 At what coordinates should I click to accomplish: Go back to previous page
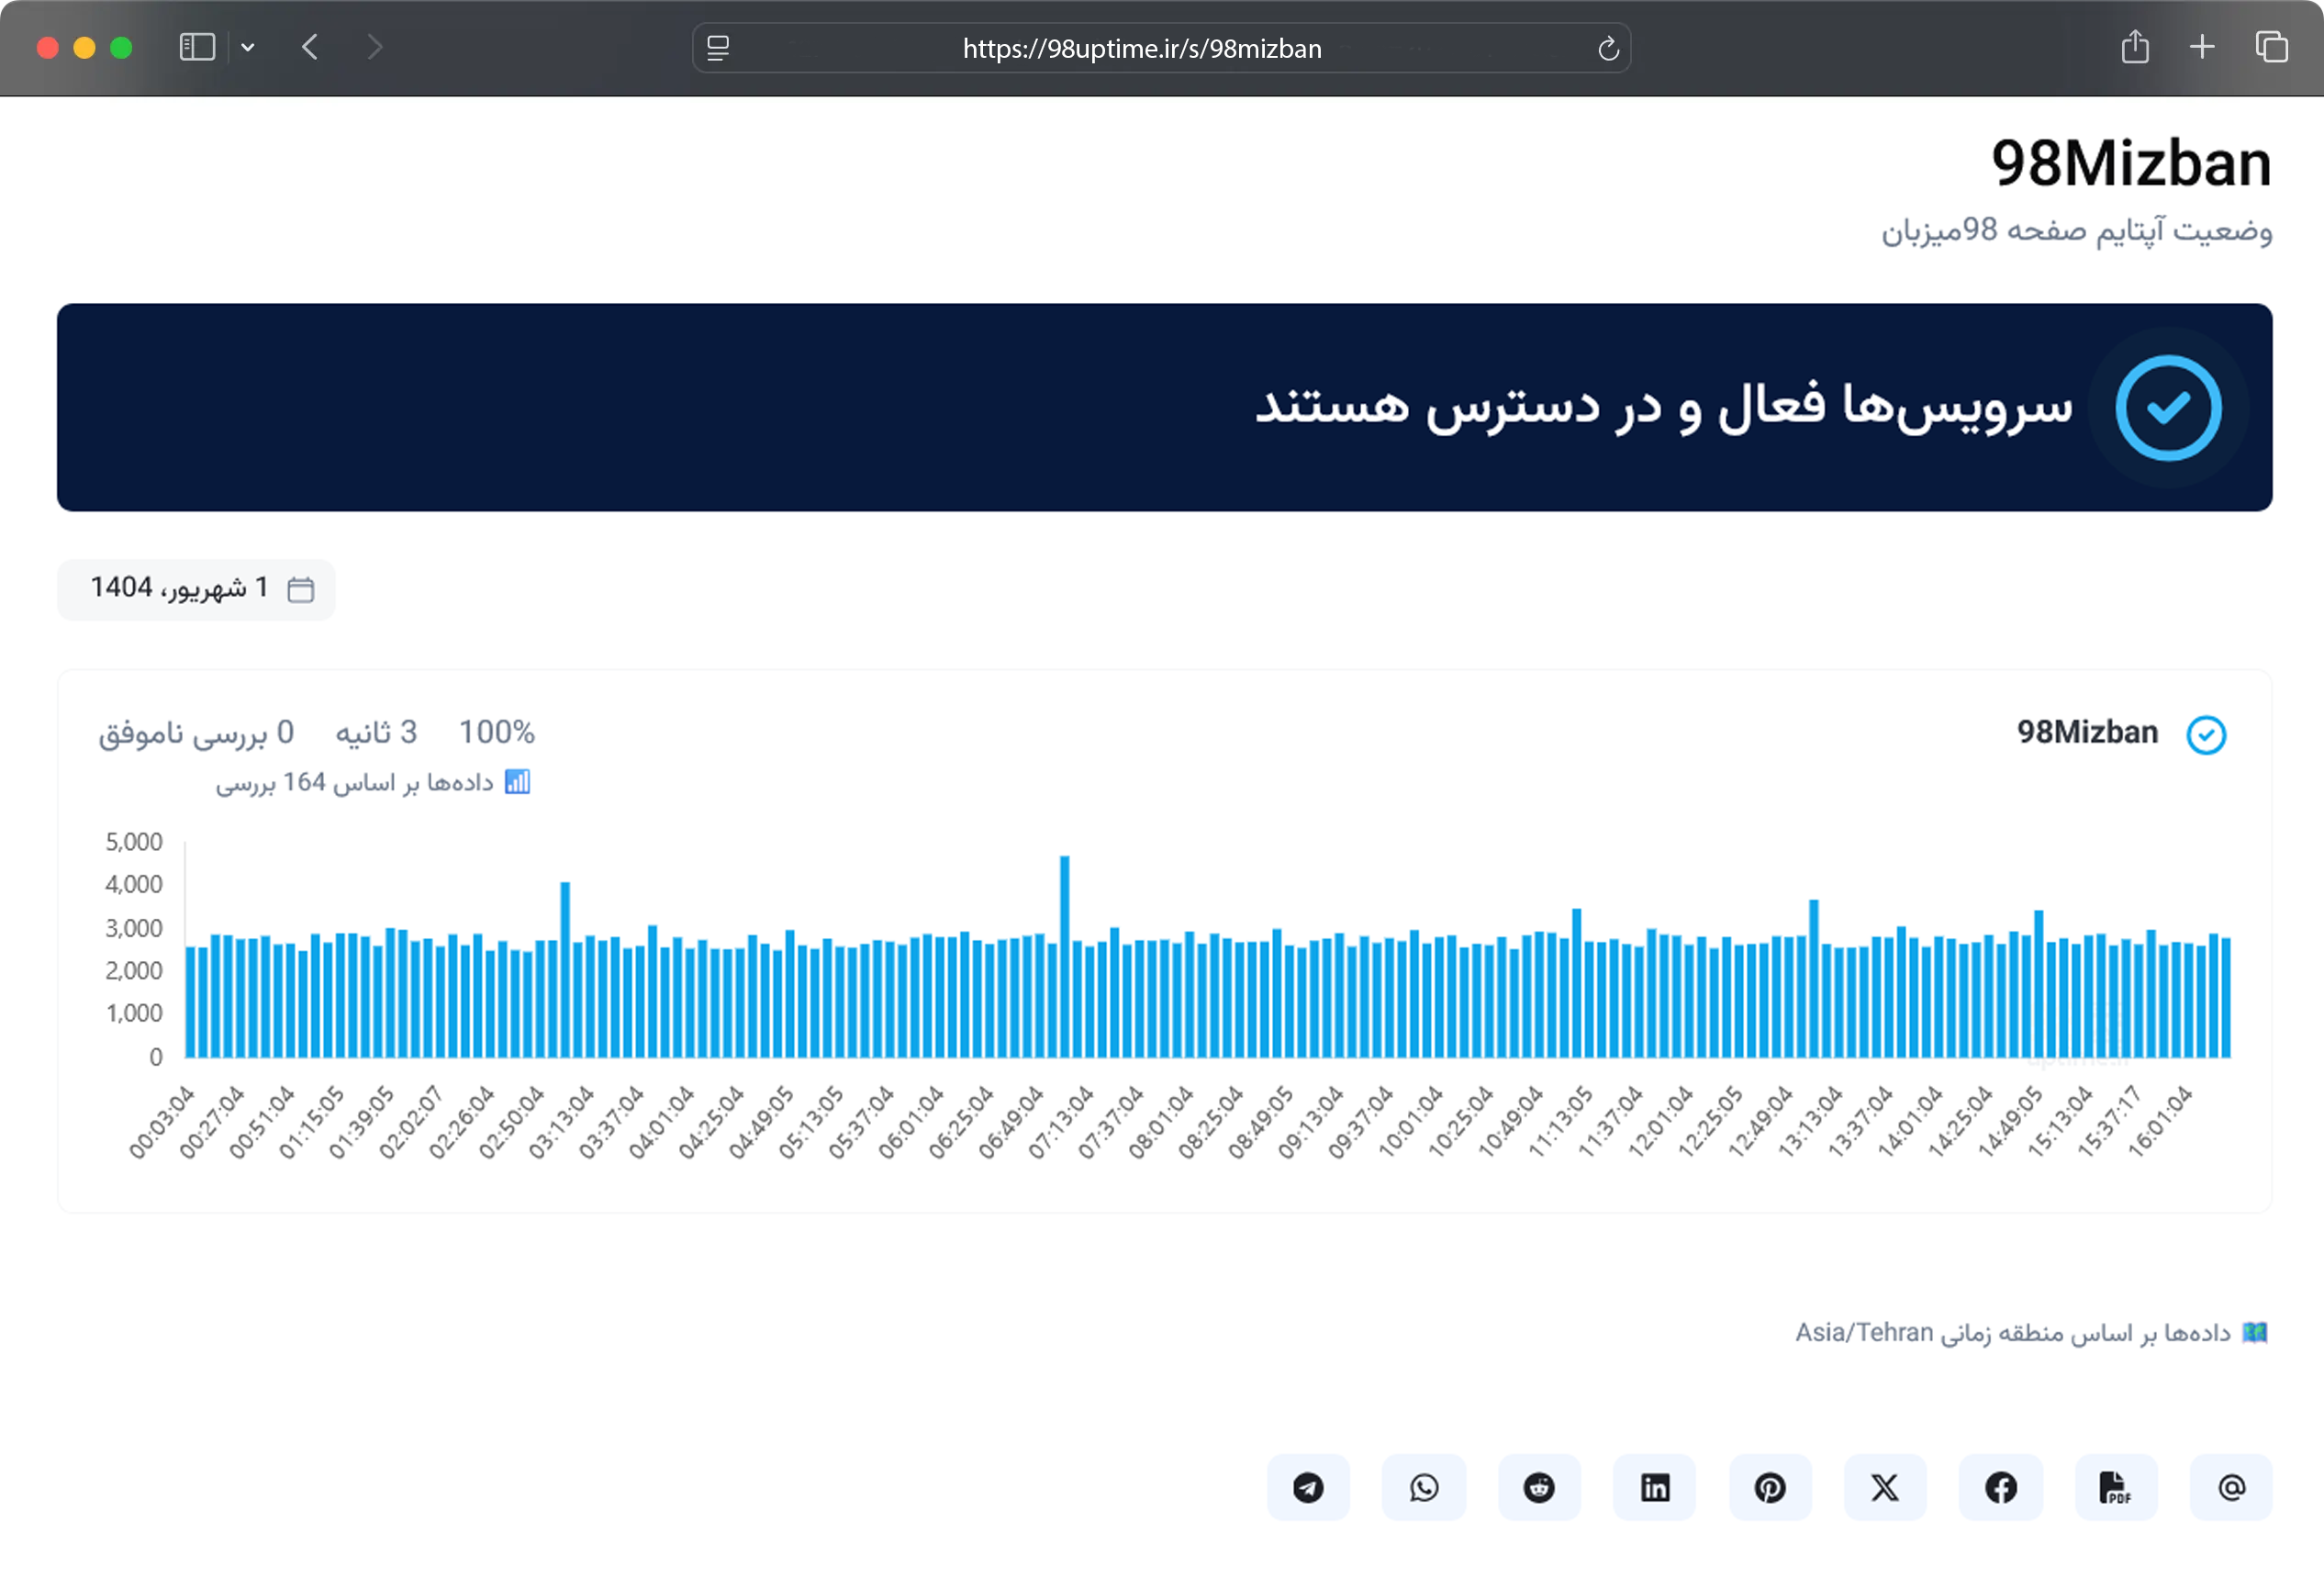(x=310, y=47)
